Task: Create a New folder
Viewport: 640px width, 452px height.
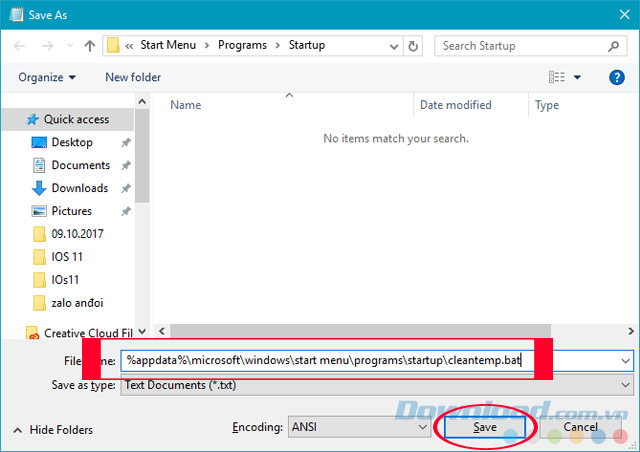Action: point(133,77)
